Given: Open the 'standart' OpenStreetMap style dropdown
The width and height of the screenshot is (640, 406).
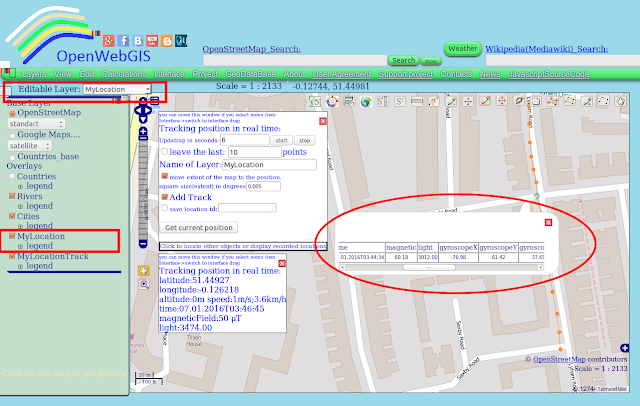Looking at the screenshot, I should 36,124.
